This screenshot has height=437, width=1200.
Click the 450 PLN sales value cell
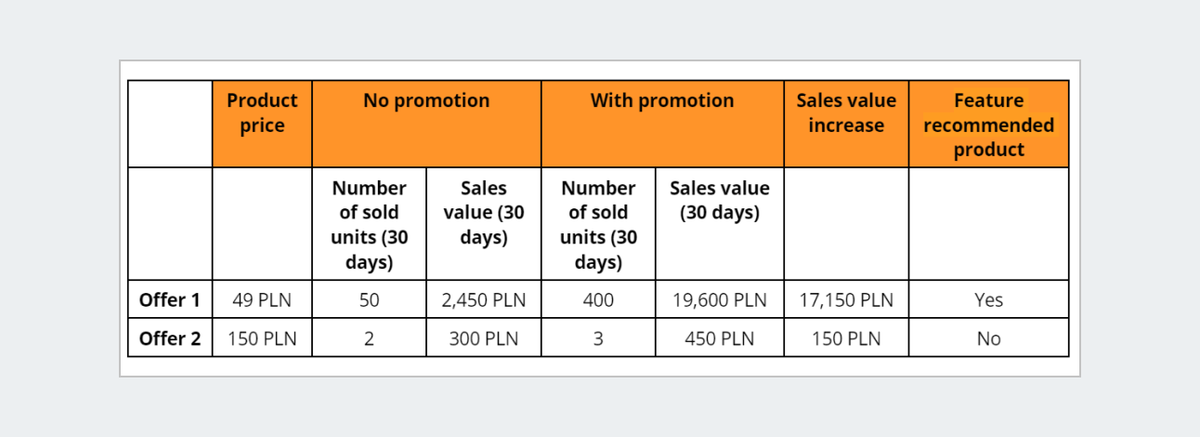coord(720,338)
